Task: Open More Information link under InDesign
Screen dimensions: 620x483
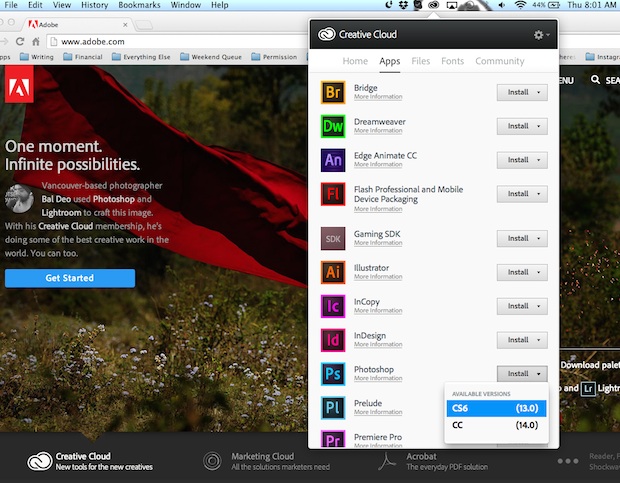Action: click(x=378, y=344)
